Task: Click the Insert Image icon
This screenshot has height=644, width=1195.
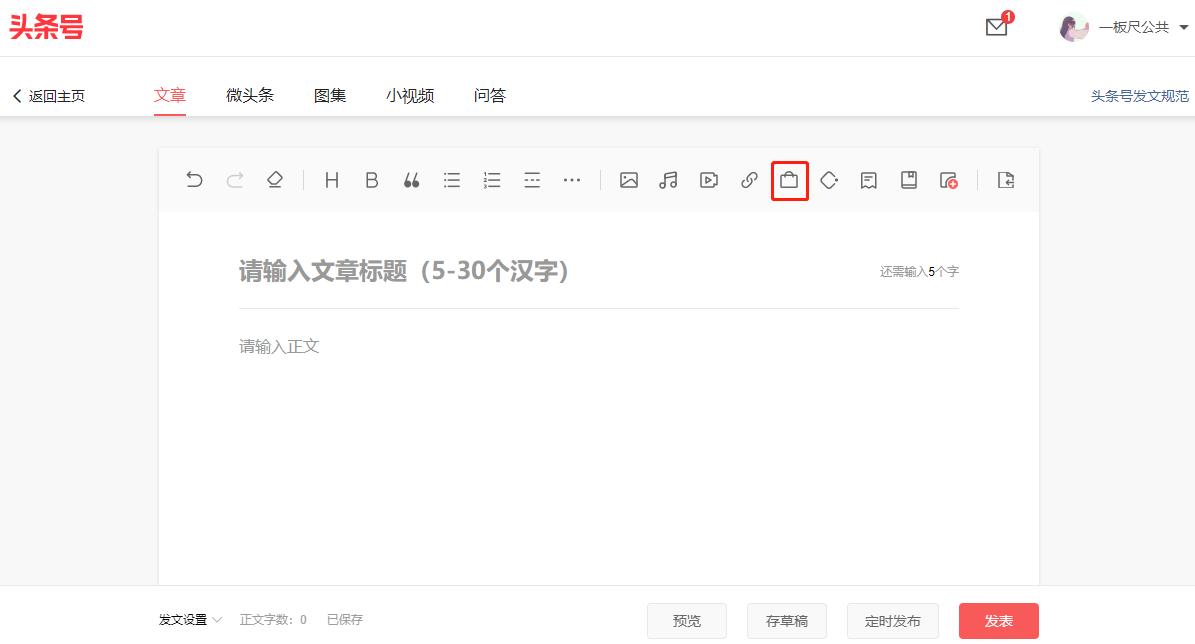Action: pos(629,180)
